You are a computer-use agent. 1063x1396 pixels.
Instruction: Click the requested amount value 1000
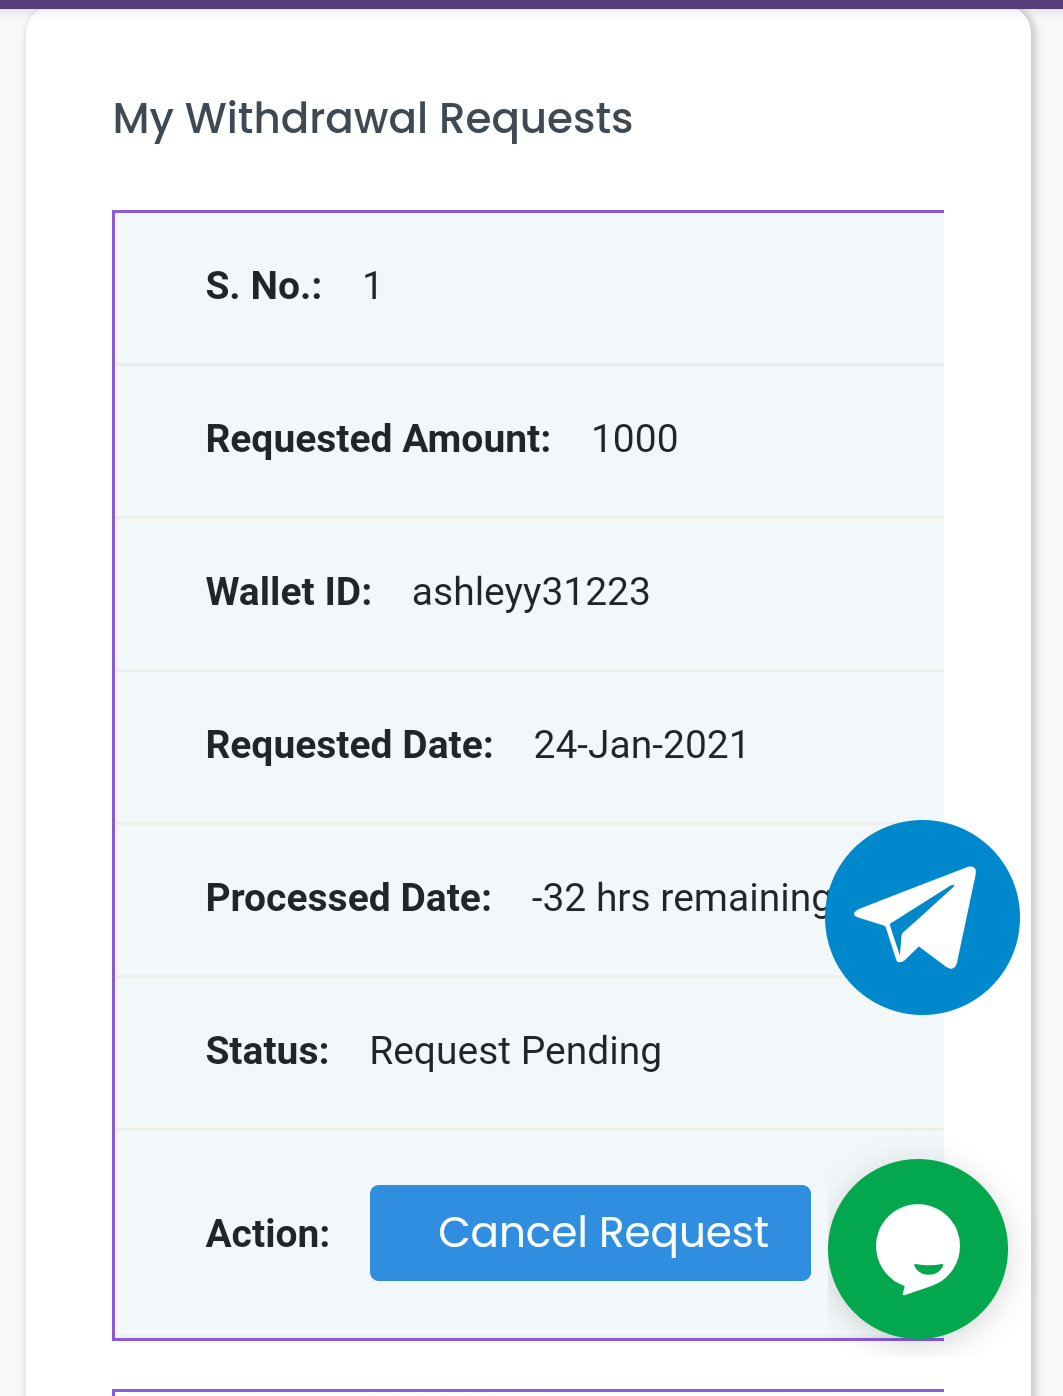click(635, 439)
